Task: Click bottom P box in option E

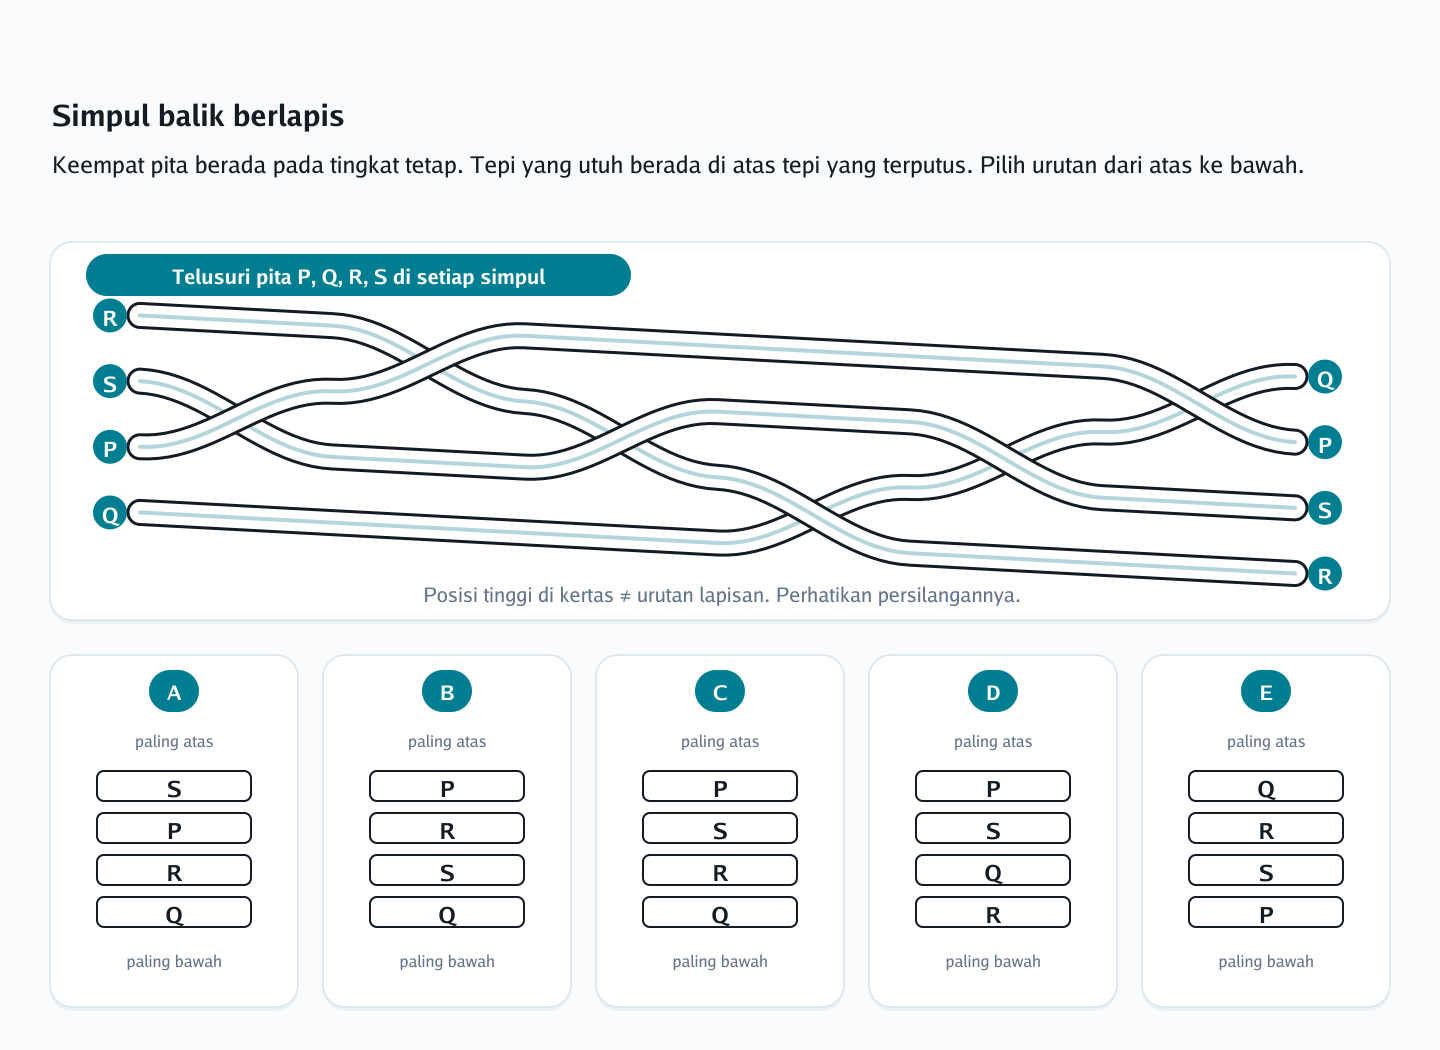Action: pyautogui.click(x=1266, y=913)
